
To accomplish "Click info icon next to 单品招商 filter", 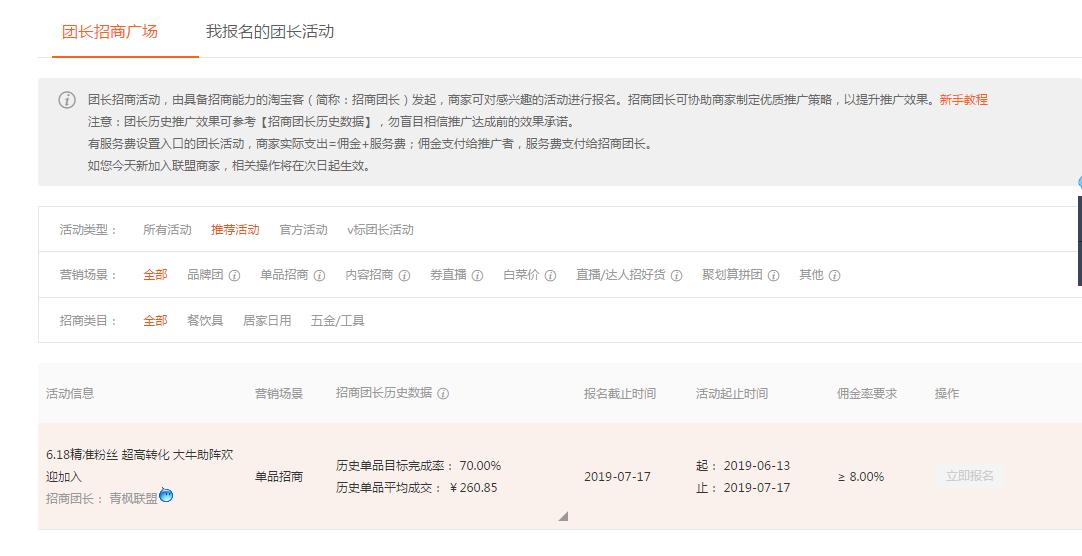I will coord(319,275).
